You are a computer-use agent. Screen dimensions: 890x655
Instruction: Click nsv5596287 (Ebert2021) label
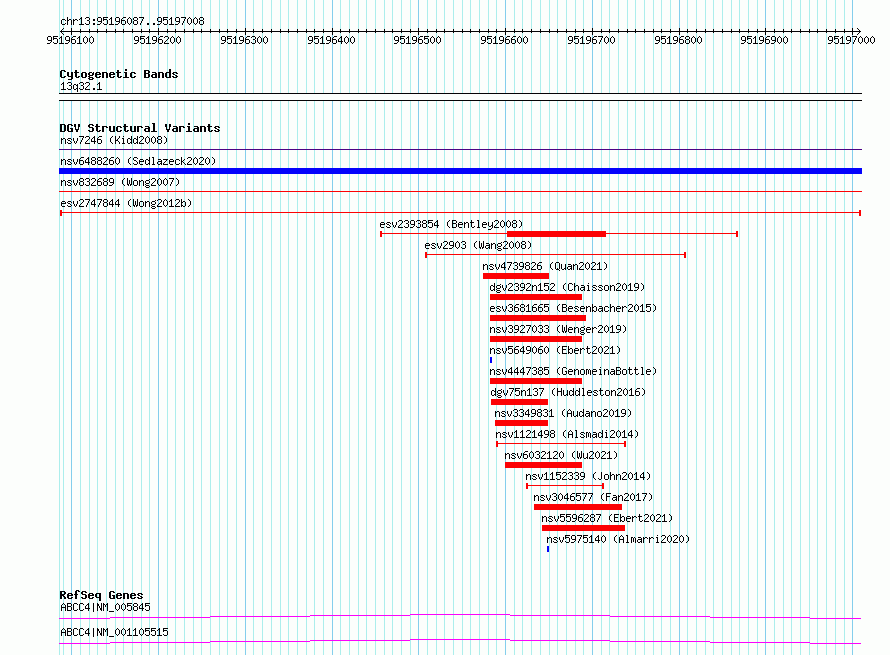click(607, 518)
